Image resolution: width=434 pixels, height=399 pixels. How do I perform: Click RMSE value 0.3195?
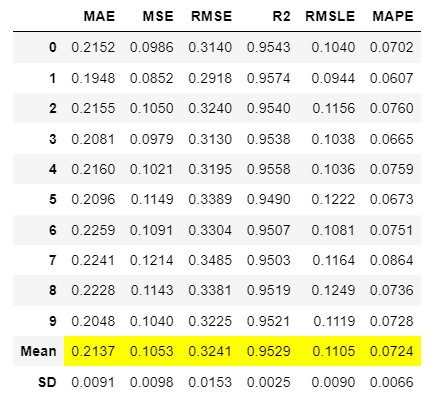pos(210,169)
